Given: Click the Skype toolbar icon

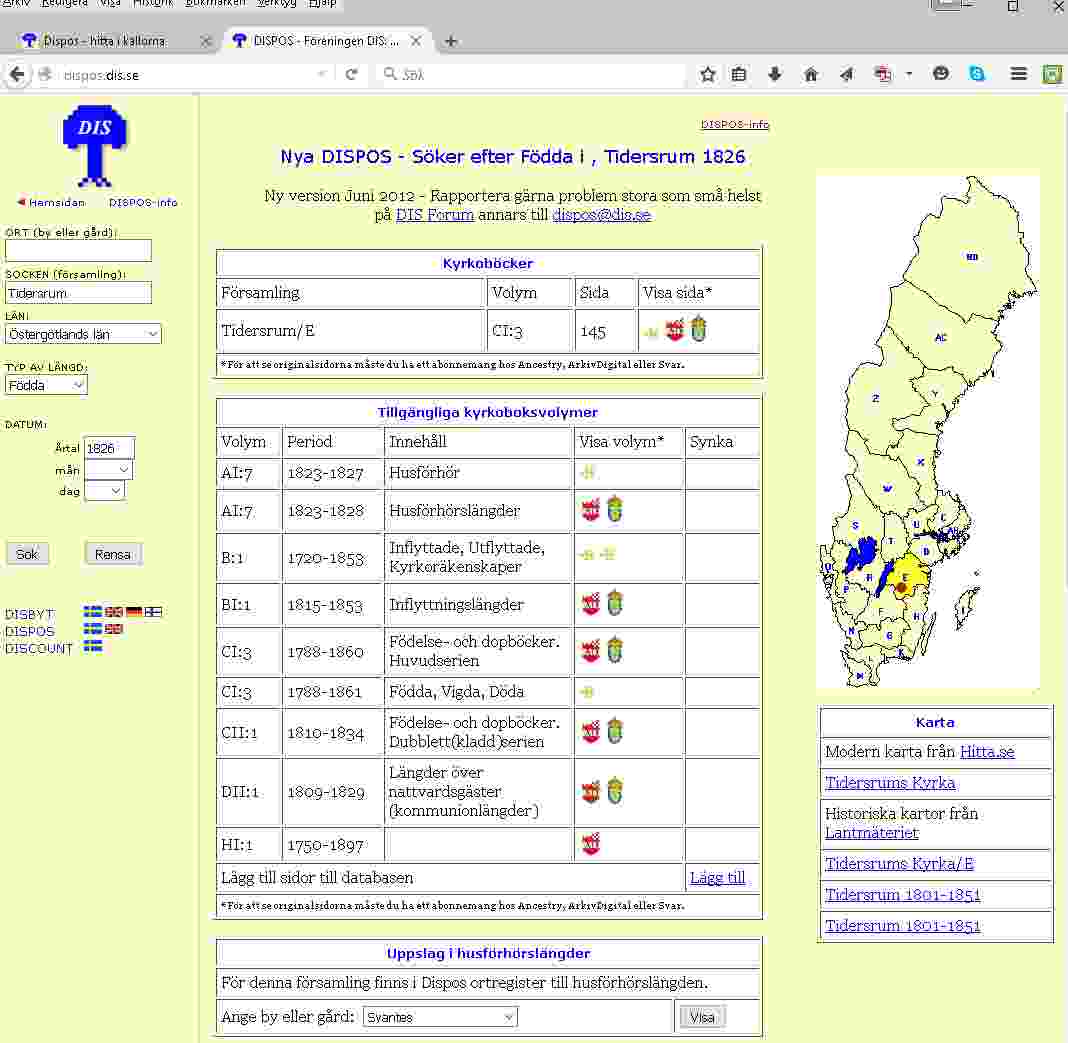Looking at the screenshot, I should pyautogui.click(x=977, y=74).
